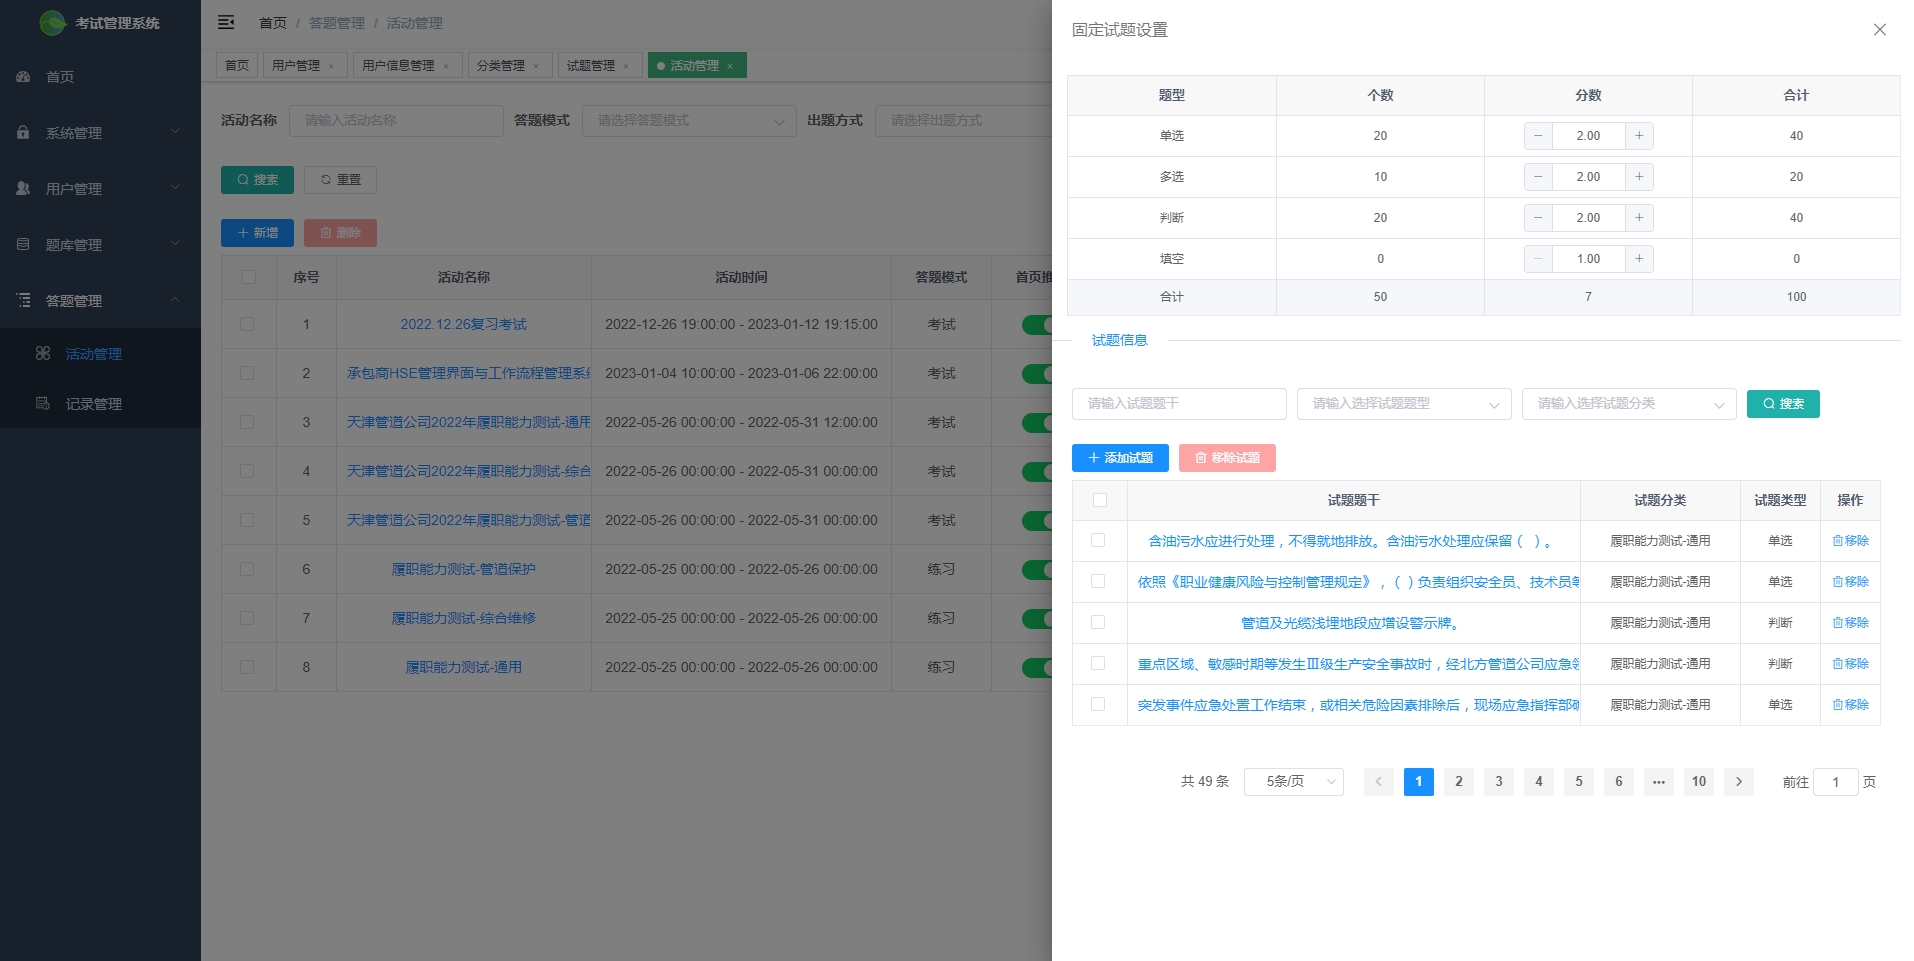Screen dimensions: 1914x961
Task: Click the 记录管理 submenu icon
Action: pyautogui.click(x=43, y=404)
